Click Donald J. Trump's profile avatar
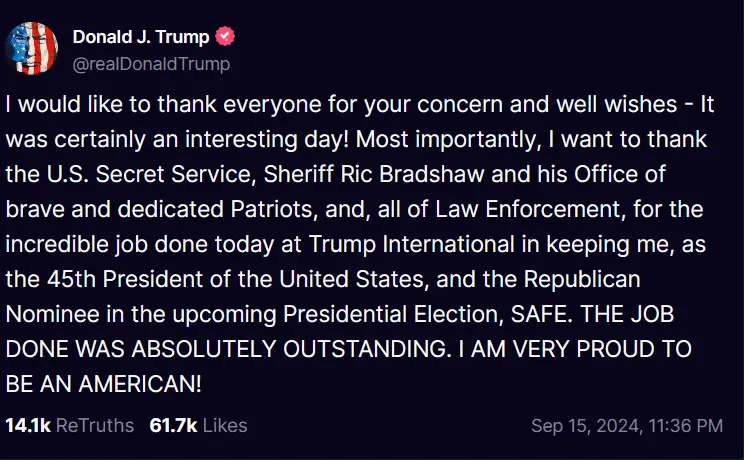Image resolution: width=744 pixels, height=460 pixels. point(32,47)
